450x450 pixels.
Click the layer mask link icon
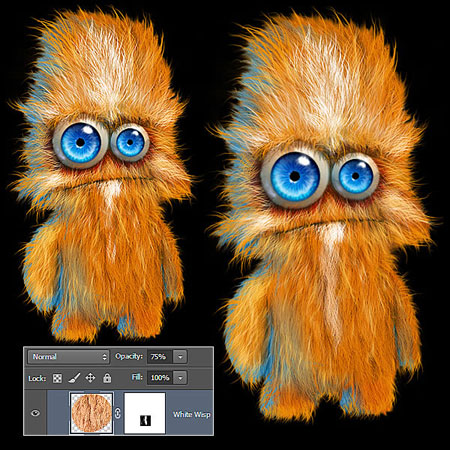[118, 414]
